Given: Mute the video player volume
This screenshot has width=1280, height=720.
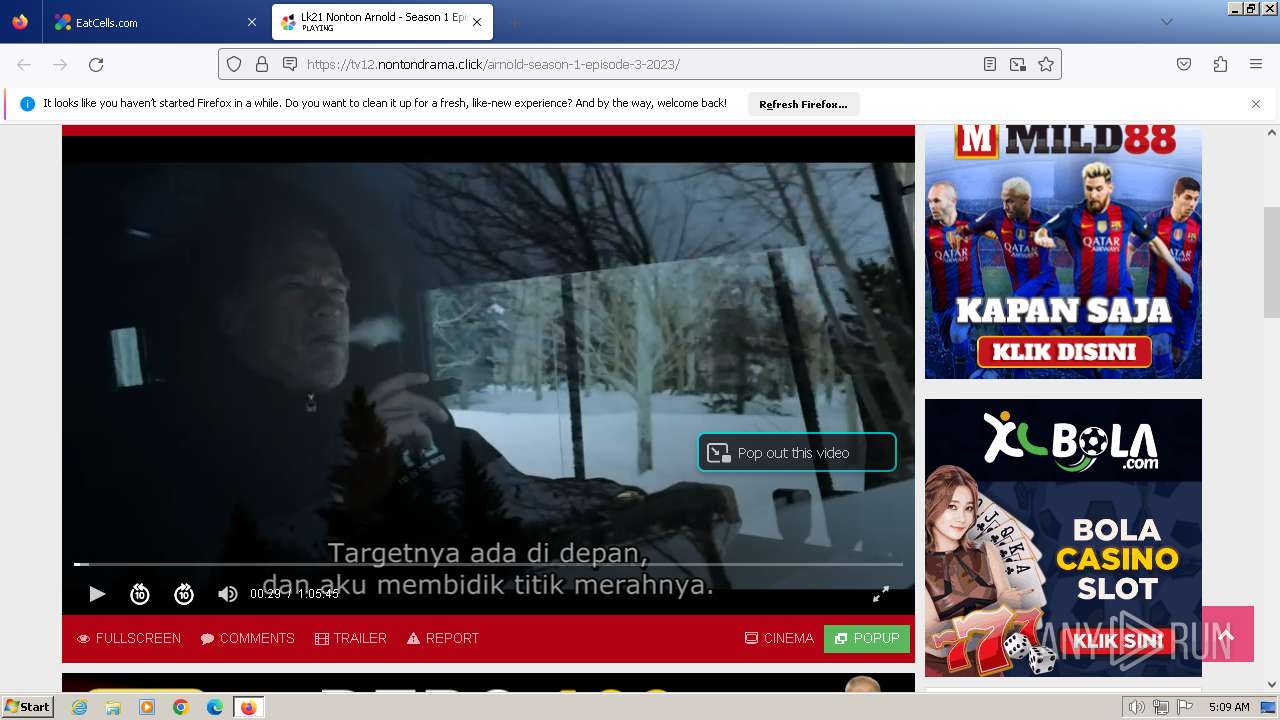Looking at the screenshot, I should 228,594.
